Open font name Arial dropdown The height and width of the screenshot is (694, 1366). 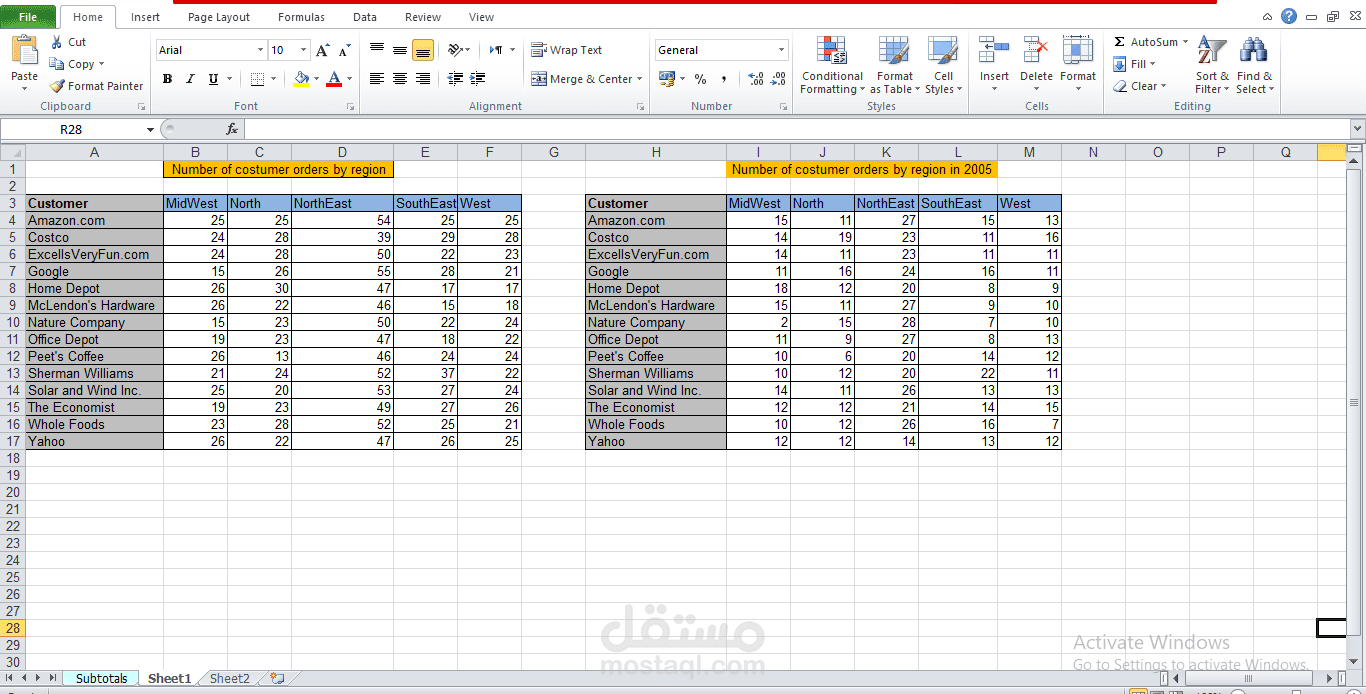[260, 50]
